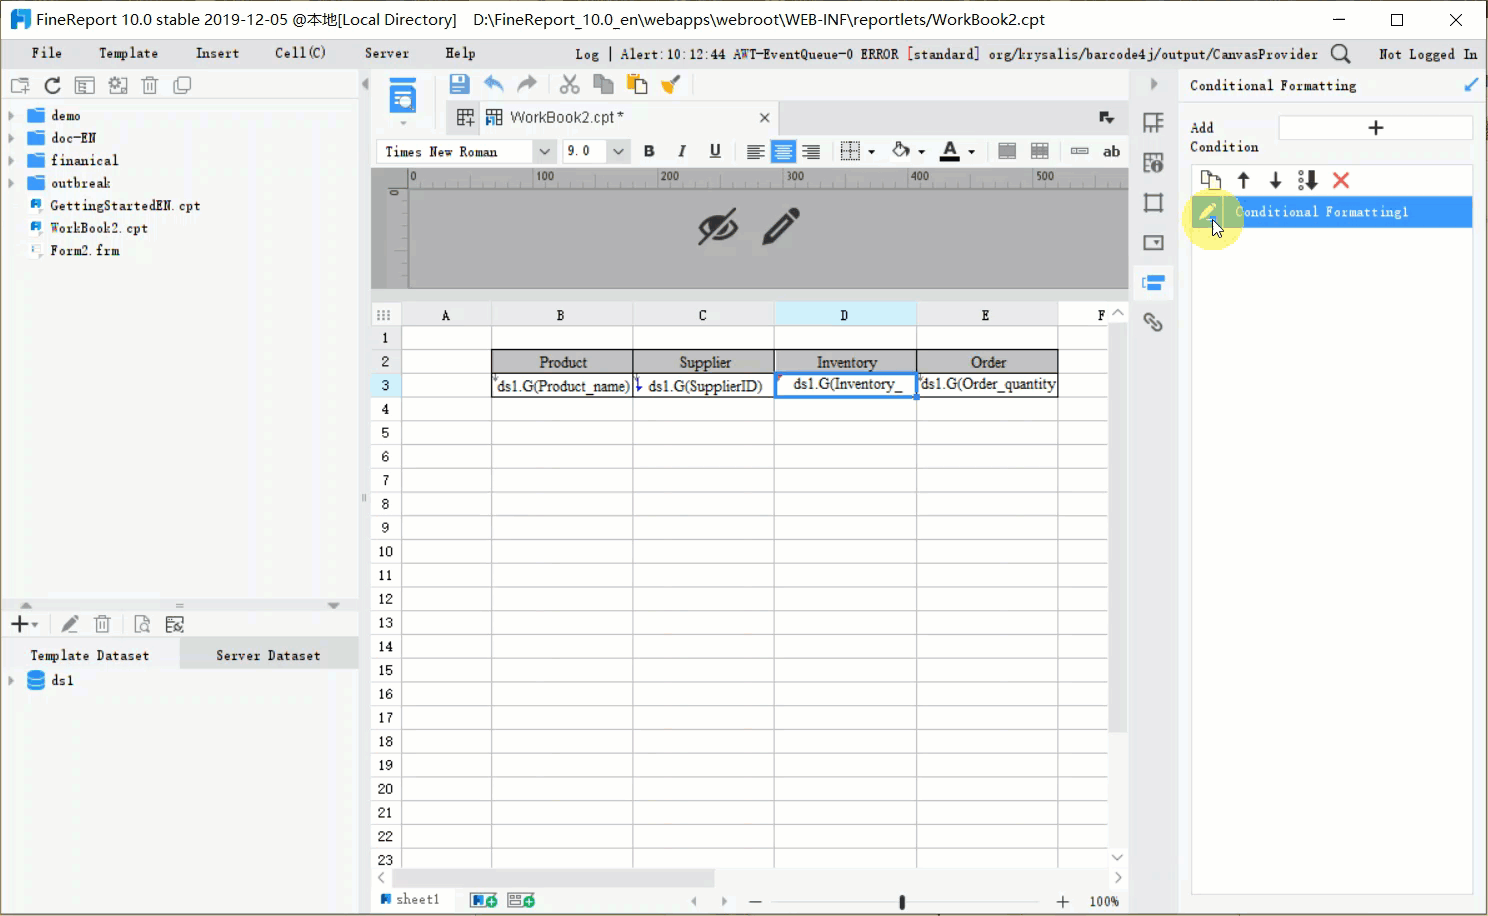Cut the selected cell content
Image resolution: width=1488 pixels, height=916 pixels.
(x=569, y=84)
